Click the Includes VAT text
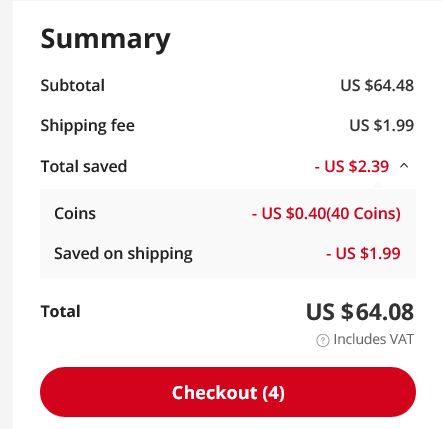This screenshot has width=442, height=429. pyautogui.click(x=373, y=339)
